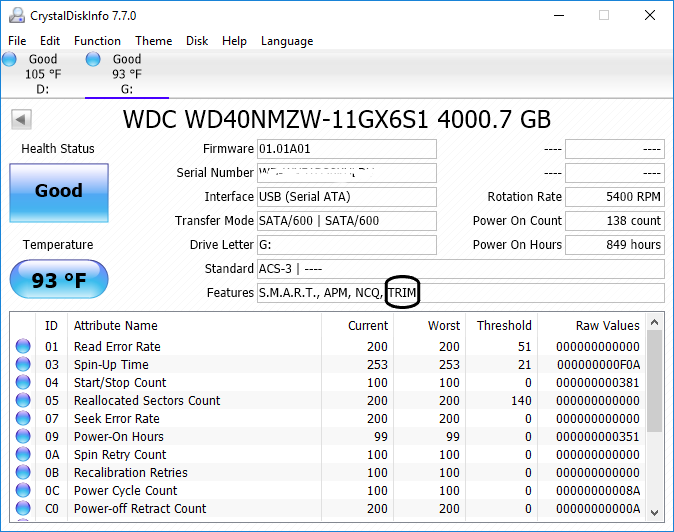The image size is (674, 532).
Task: Select the D: drive status orb
Action: click(9, 59)
